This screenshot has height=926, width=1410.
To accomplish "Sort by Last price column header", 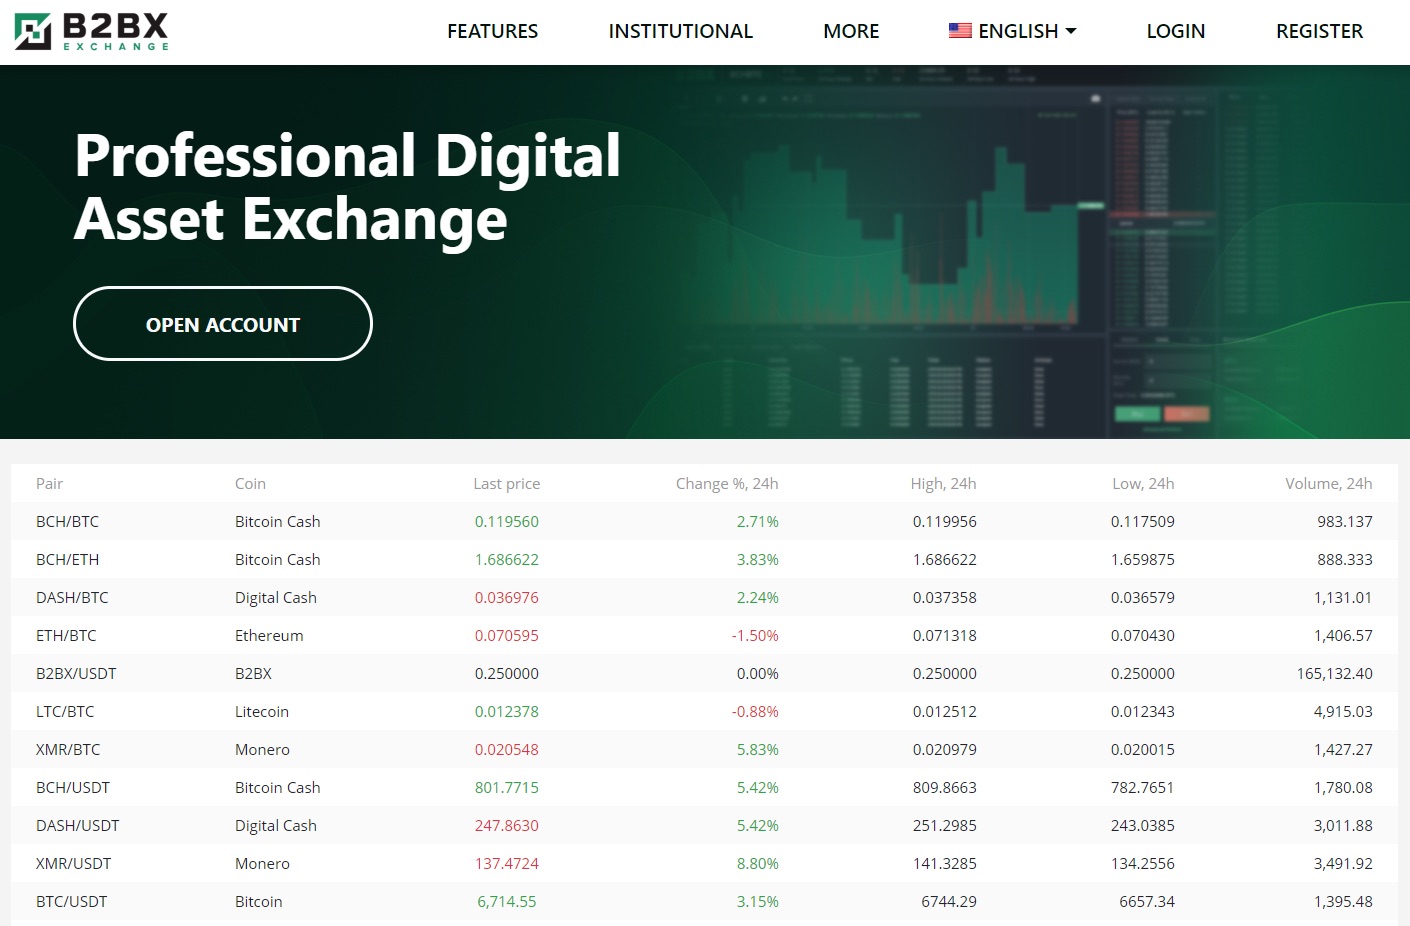I will [x=506, y=484].
